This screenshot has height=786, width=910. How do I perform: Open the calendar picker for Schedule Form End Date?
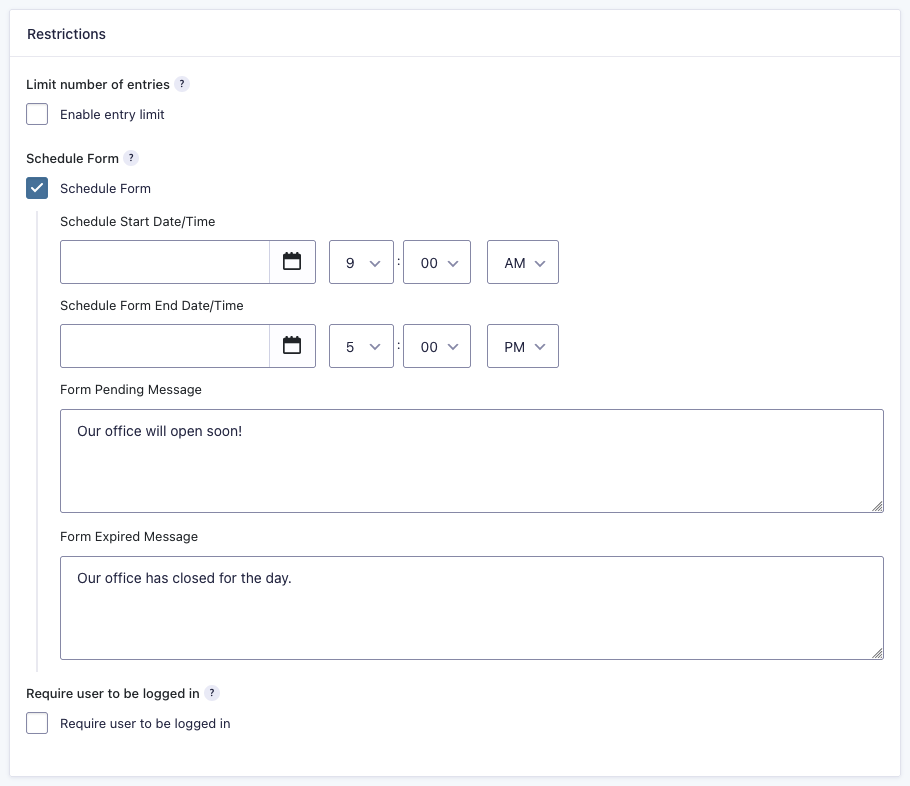pyautogui.click(x=293, y=345)
